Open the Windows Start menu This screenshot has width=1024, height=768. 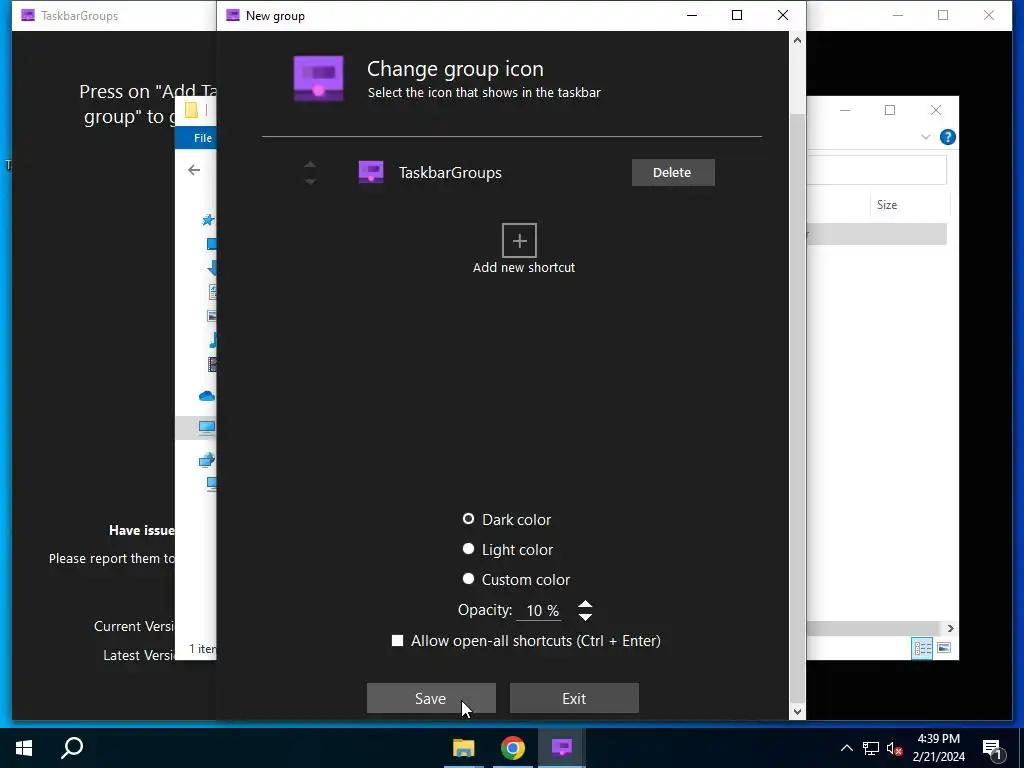point(24,748)
